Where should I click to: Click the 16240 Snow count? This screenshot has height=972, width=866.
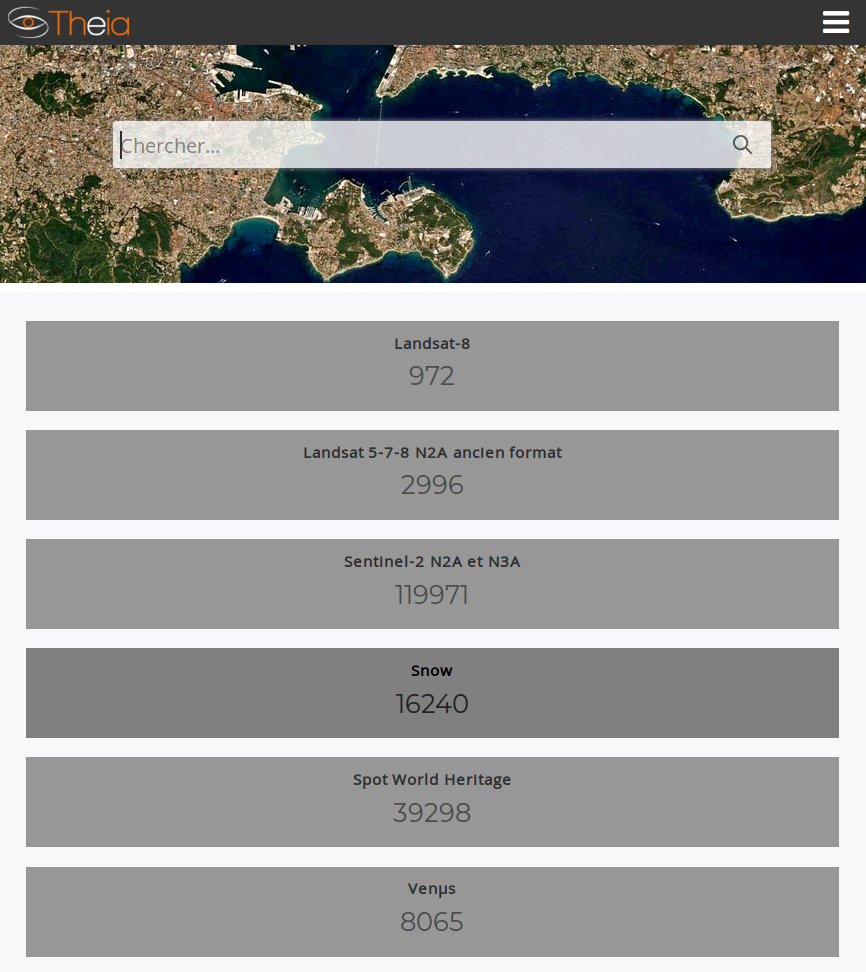coord(432,704)
